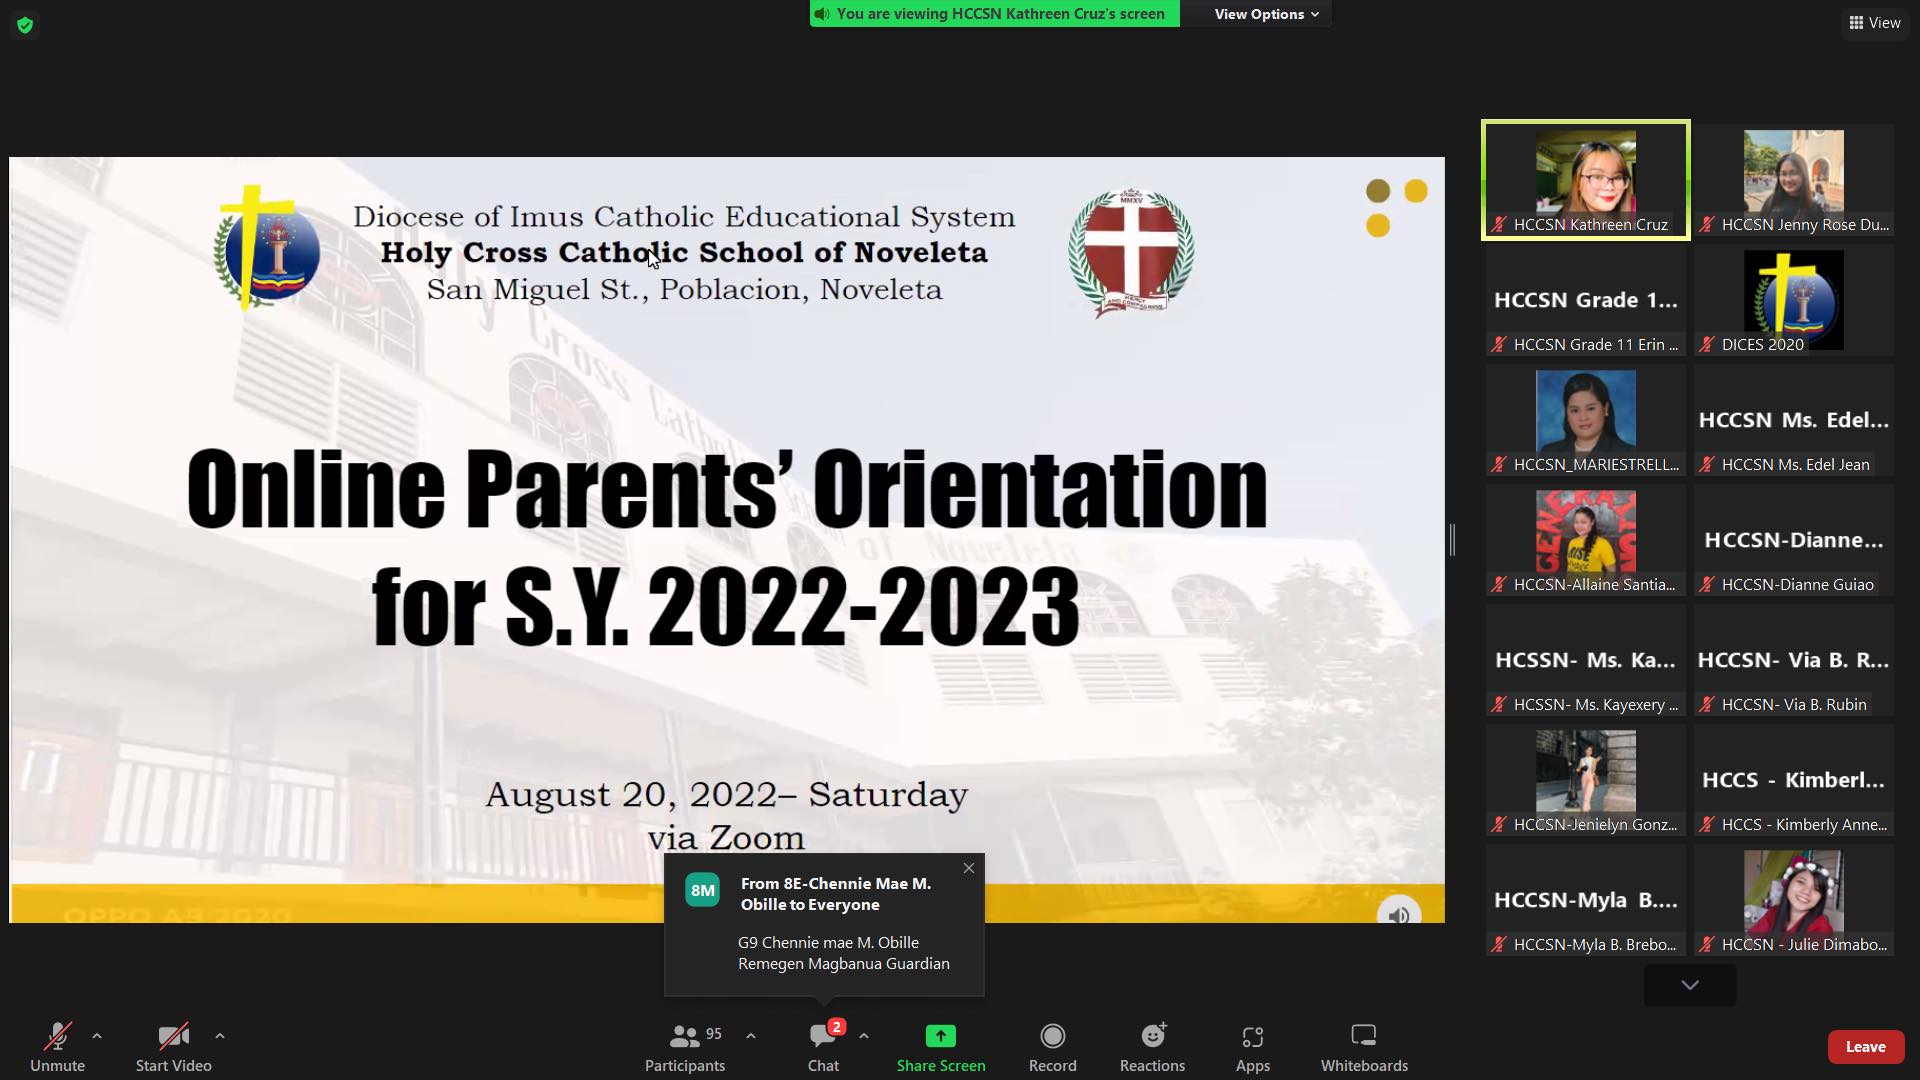1920x1080 pixels.
Task: Start recording with the Record button
Action: [1052, 1046]
